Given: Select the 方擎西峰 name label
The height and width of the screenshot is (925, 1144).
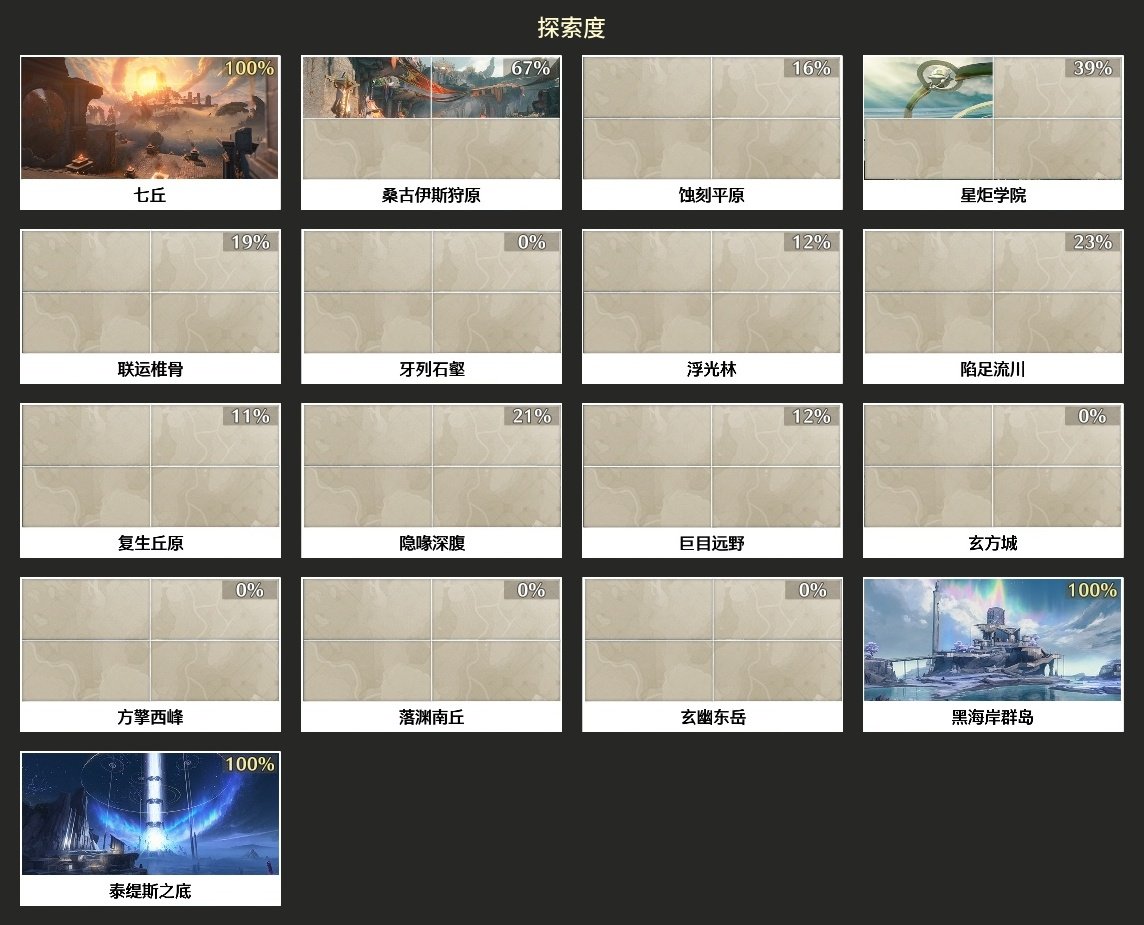Looking at the screenshot, I should 150,717.
